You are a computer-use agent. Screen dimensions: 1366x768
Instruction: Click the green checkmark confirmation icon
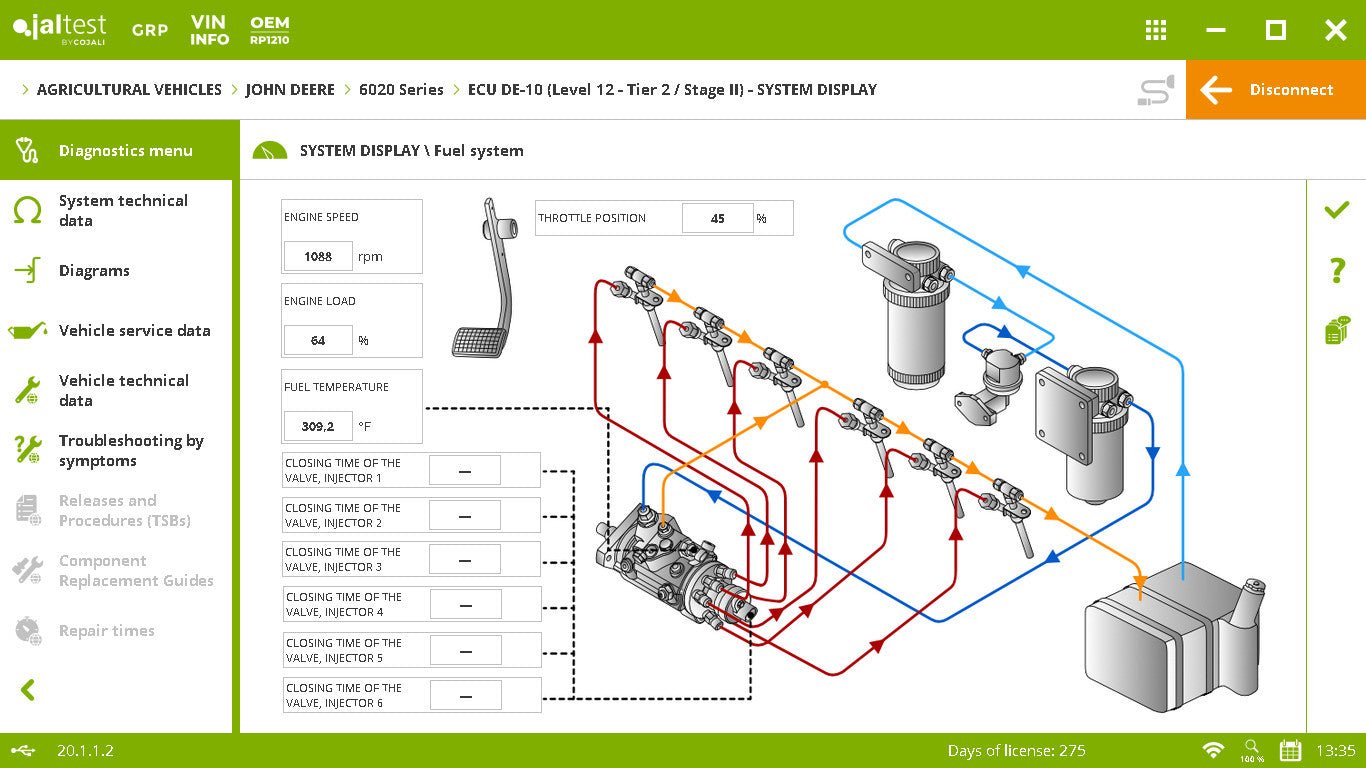[x=1337, y=210]
